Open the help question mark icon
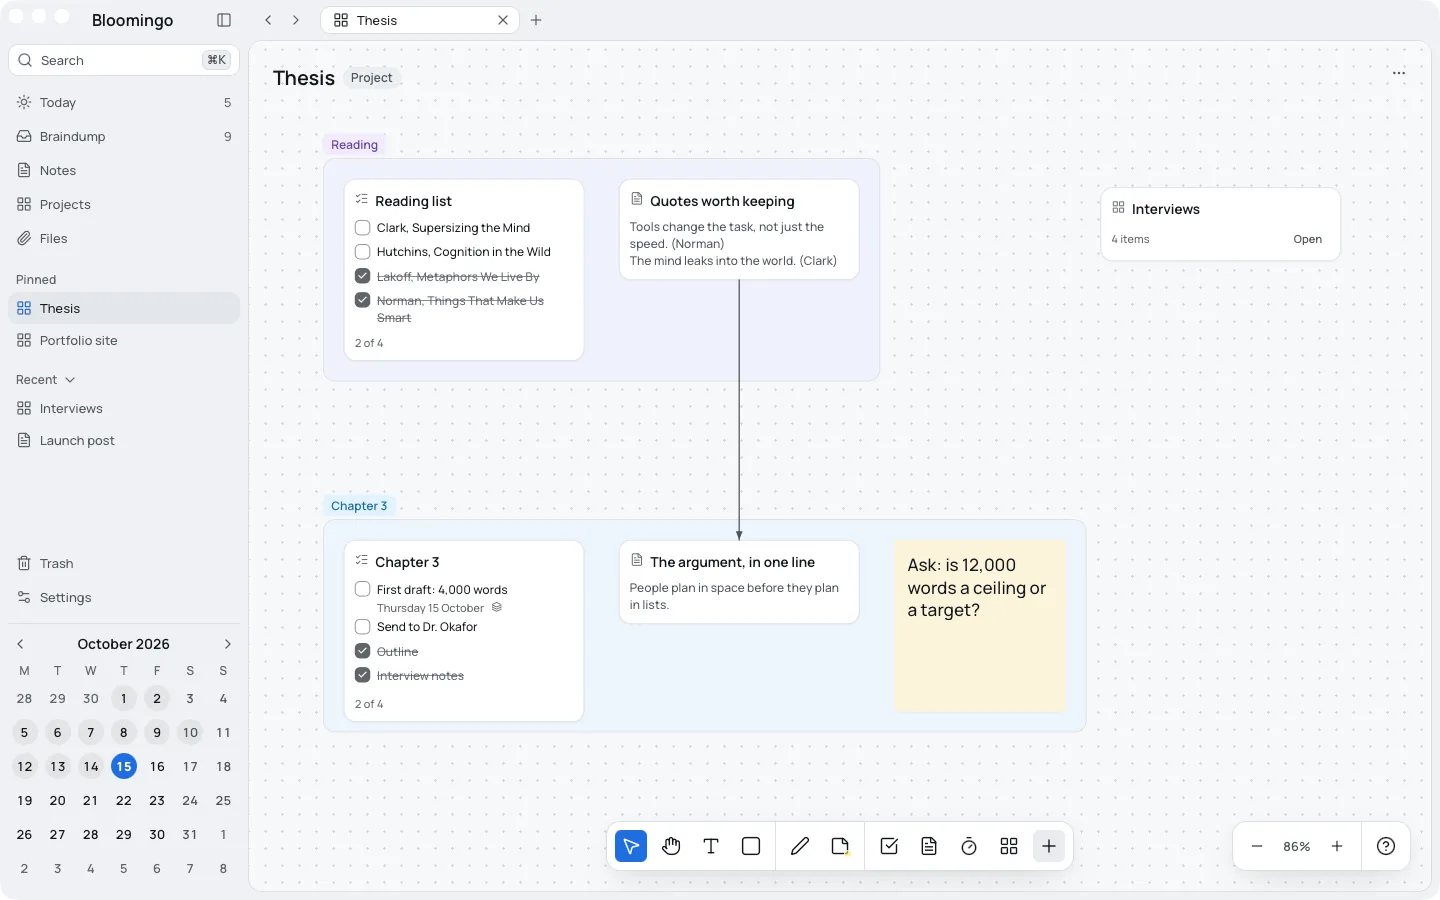This screenshot has width=1440, height=900. point(1386,846)
